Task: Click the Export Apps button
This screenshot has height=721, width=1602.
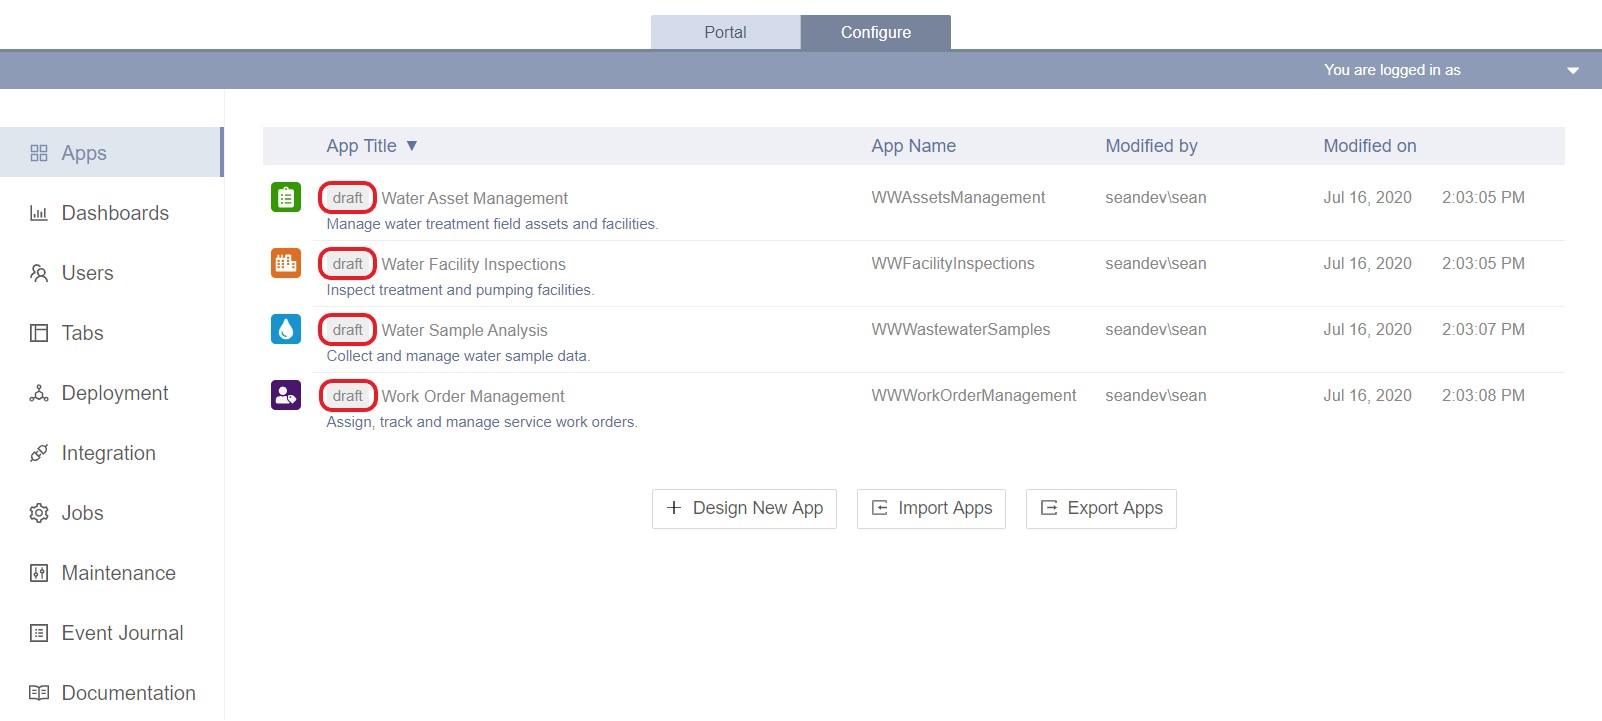Action: (x=1101, y=508)
